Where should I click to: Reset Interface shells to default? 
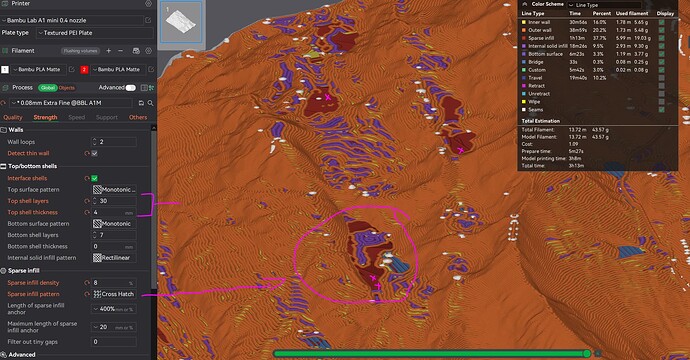point(87,178)
